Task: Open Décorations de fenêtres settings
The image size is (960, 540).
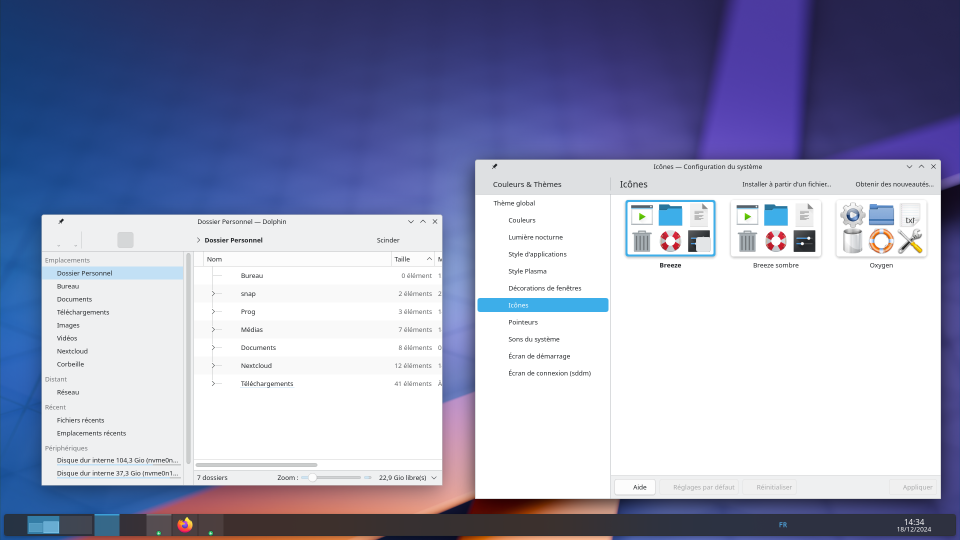Action: click(545, 288)
